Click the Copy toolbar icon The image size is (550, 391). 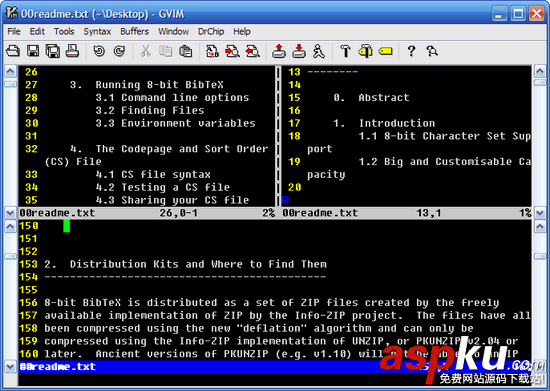[166, 51]
